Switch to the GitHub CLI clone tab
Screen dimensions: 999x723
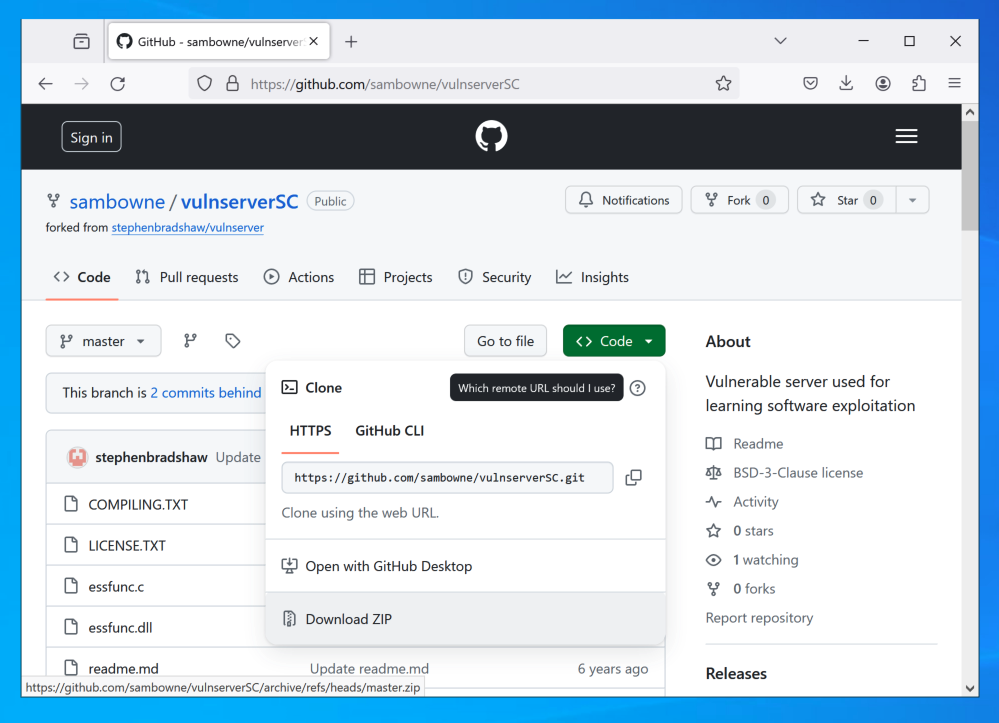click(x=389, y=431)
